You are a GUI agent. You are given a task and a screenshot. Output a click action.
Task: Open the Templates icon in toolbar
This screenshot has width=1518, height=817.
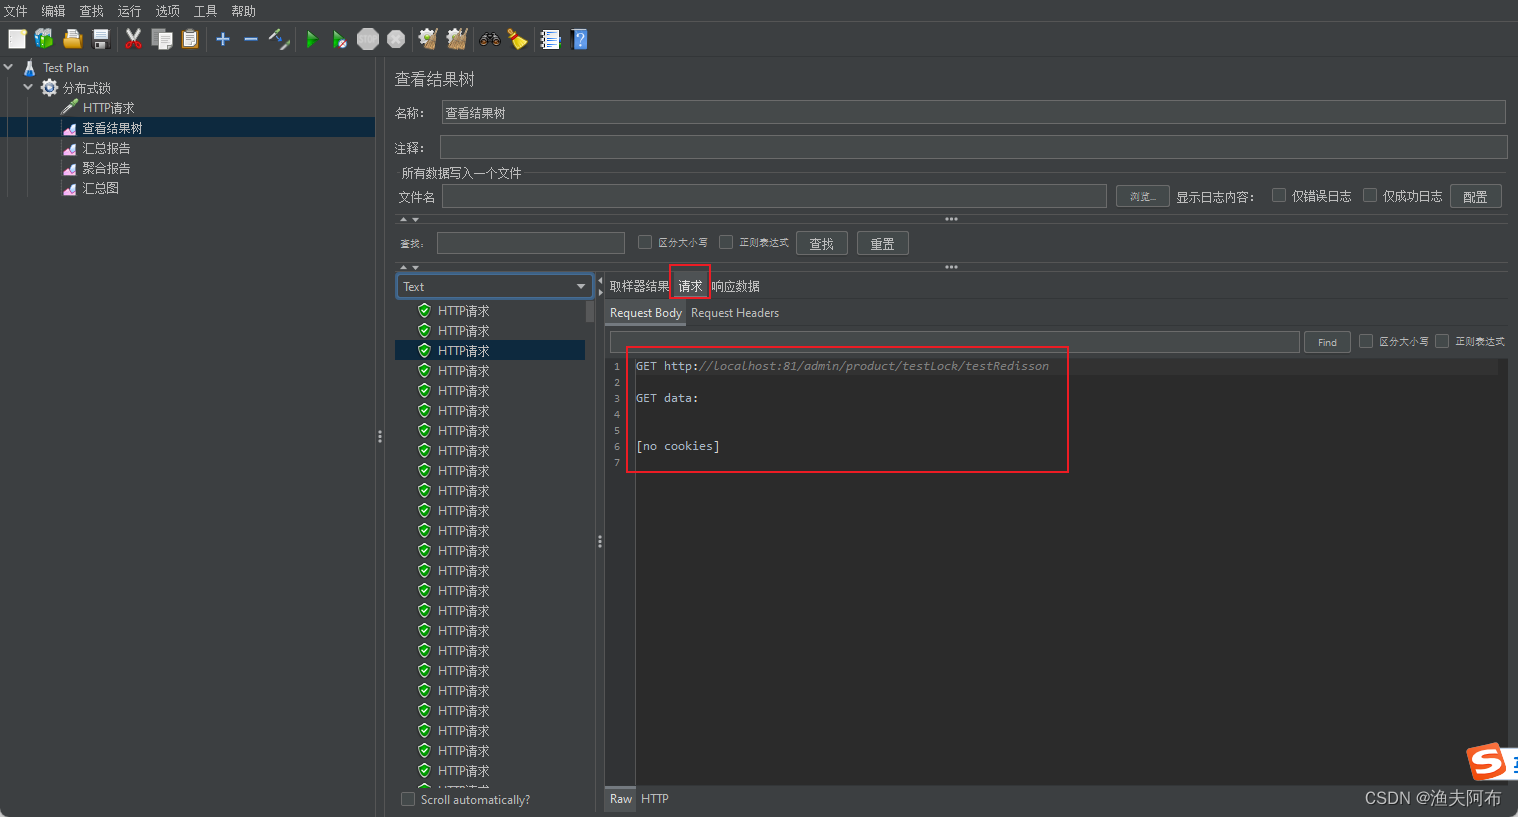44,39
